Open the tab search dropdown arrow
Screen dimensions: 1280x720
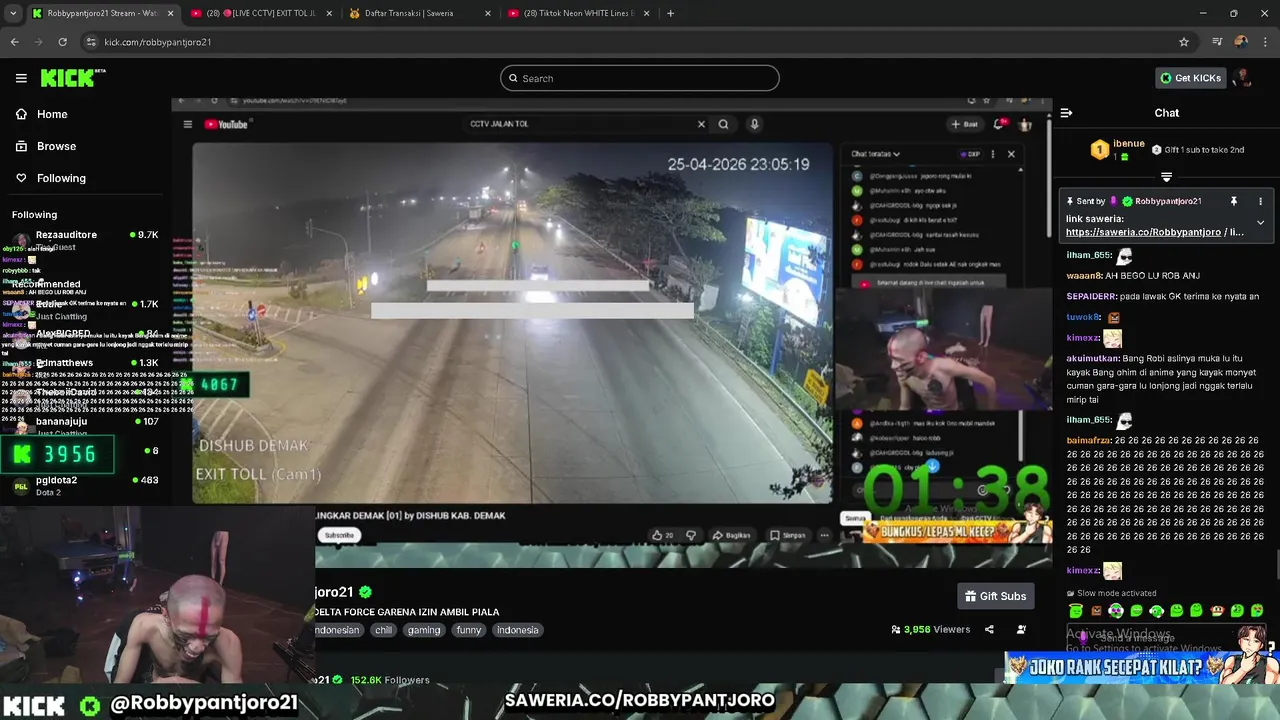[13, 13]
